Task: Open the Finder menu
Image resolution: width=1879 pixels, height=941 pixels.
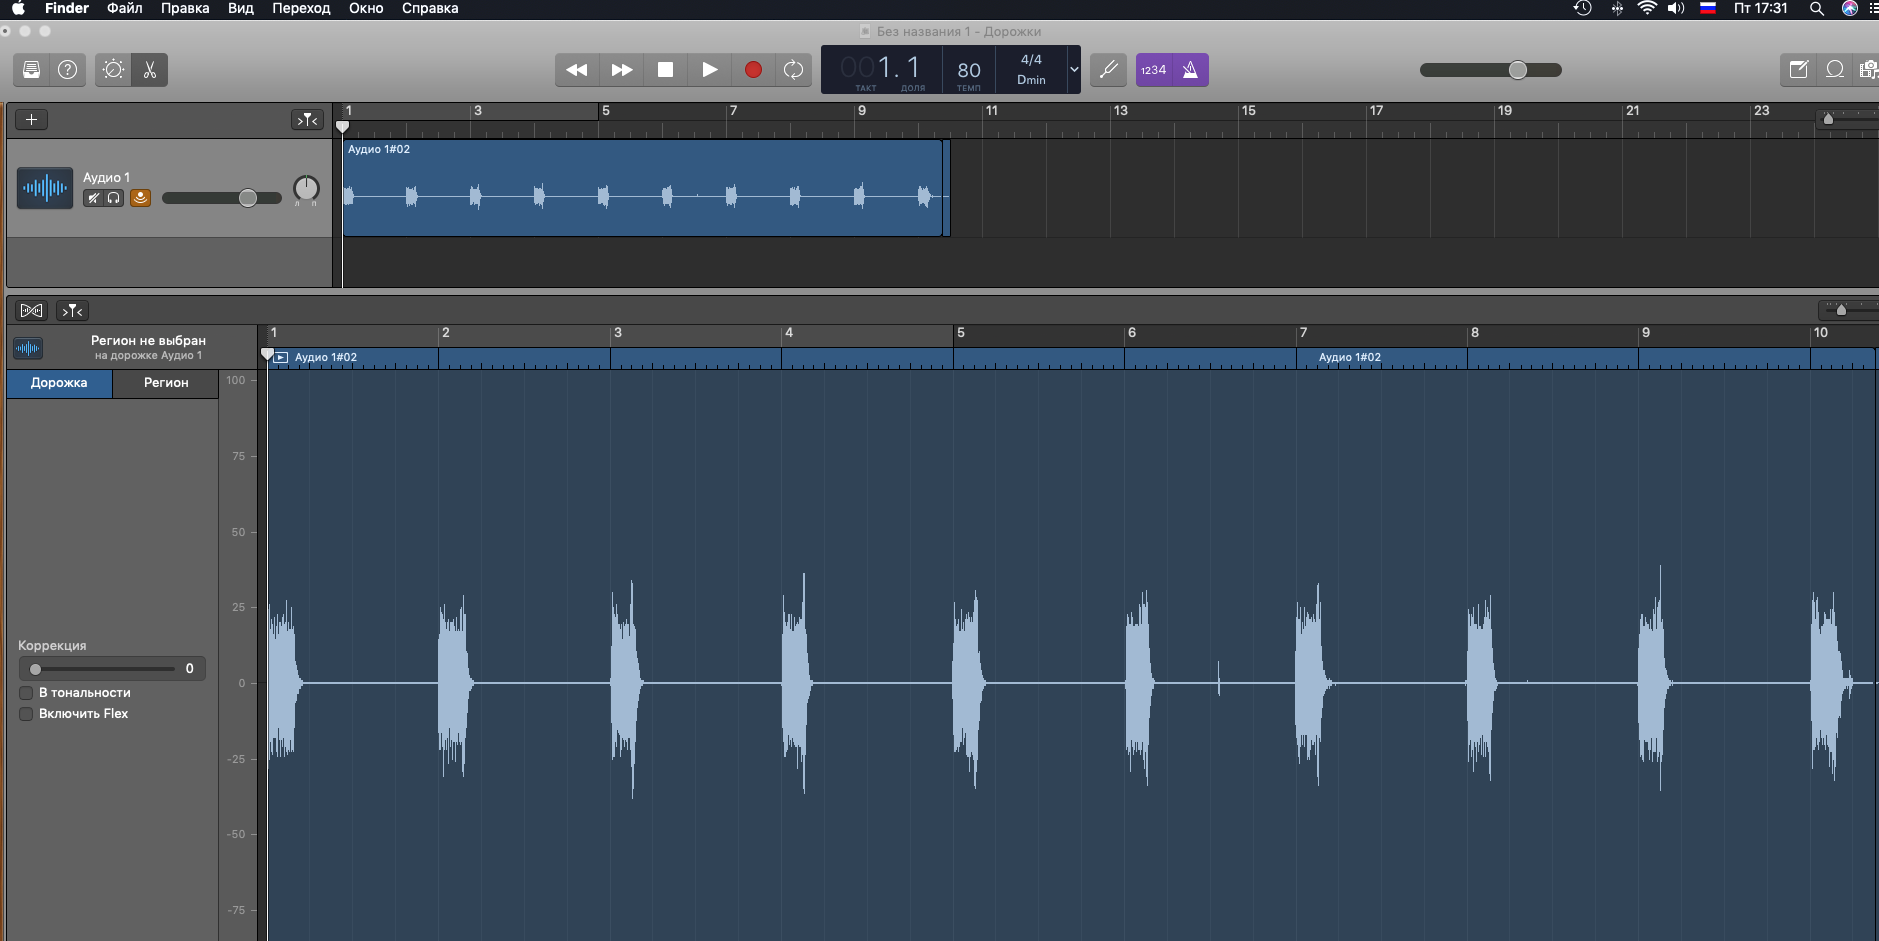Action: [67, 8]
